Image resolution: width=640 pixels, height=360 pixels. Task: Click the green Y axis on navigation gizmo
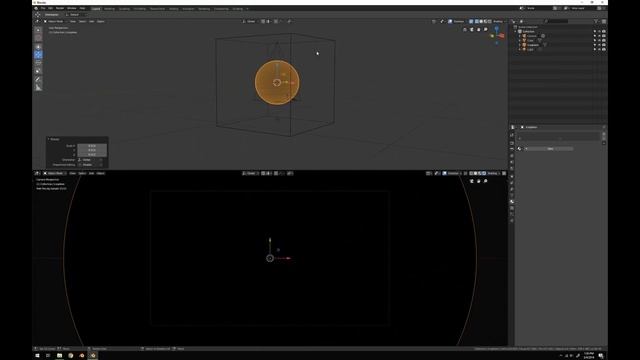coord(492,36)
